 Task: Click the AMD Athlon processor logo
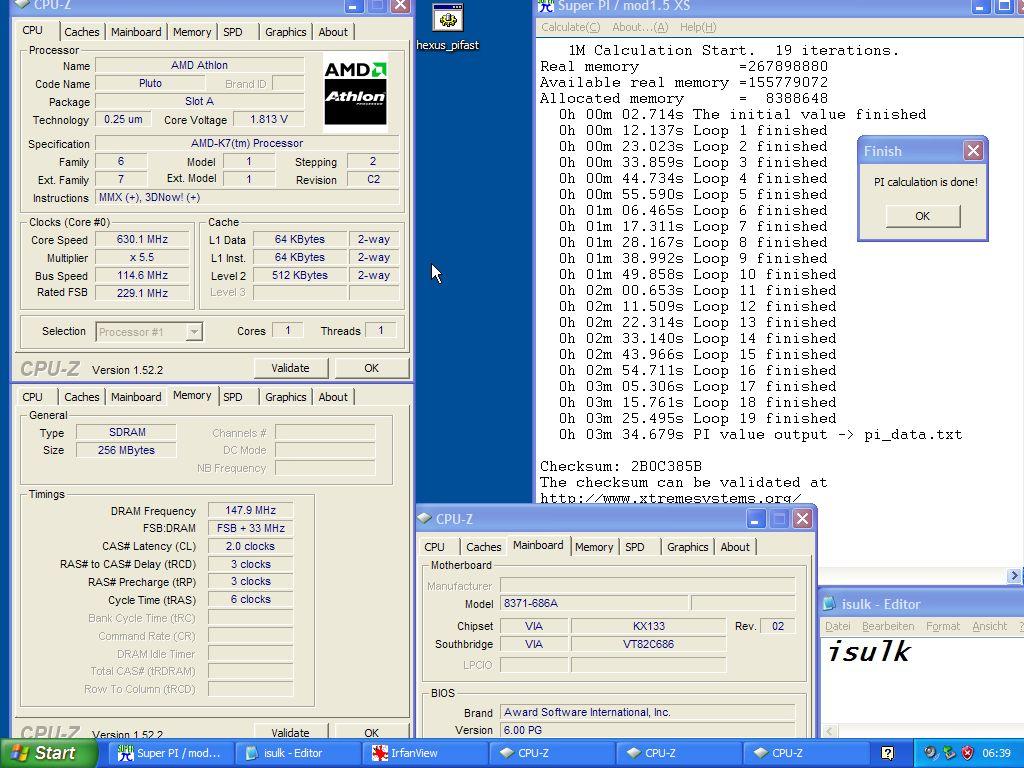[x=355, y=92]
